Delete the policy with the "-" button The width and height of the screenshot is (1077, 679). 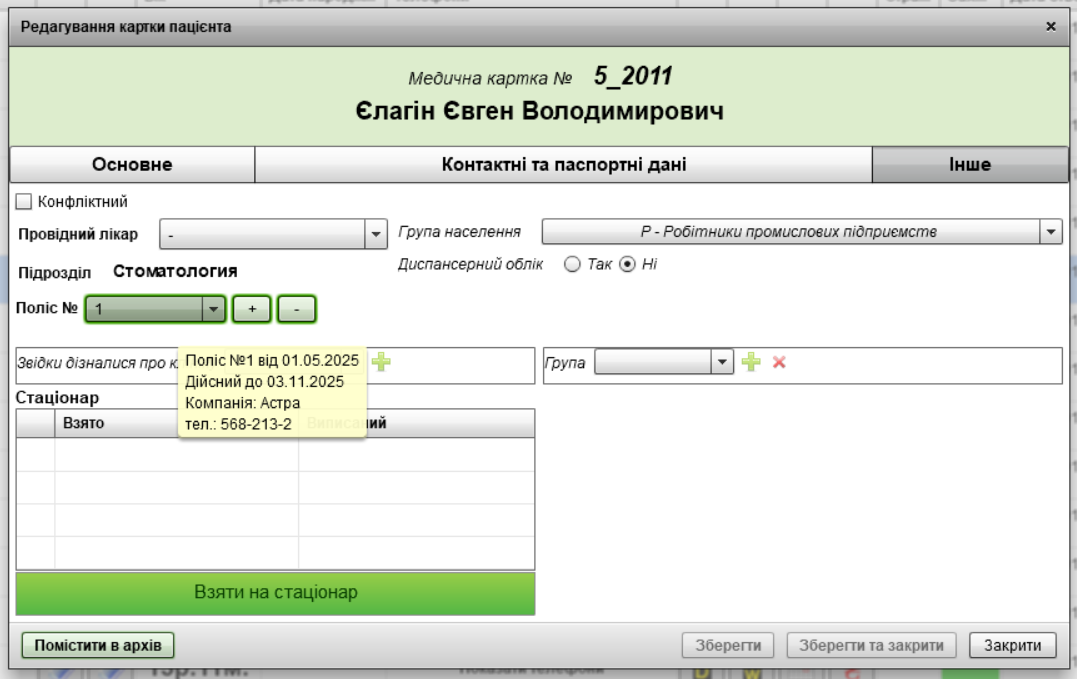(x=296, y=310)
